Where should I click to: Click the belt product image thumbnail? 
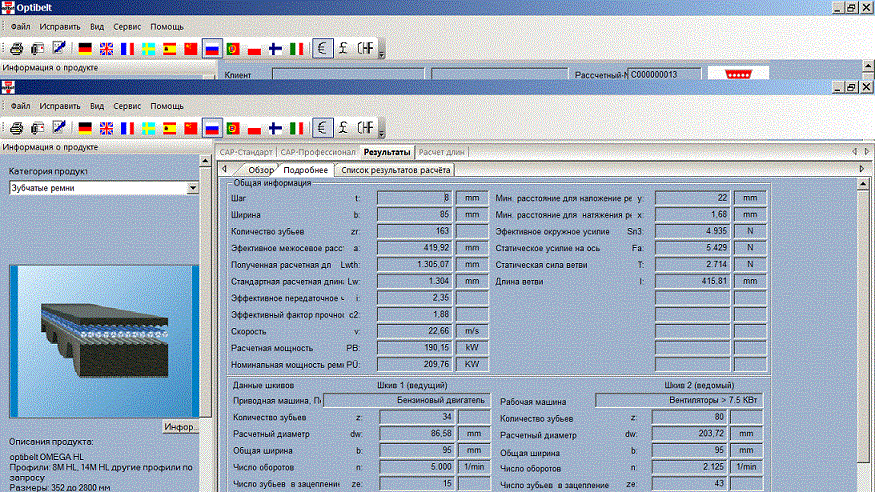(104, 341)
